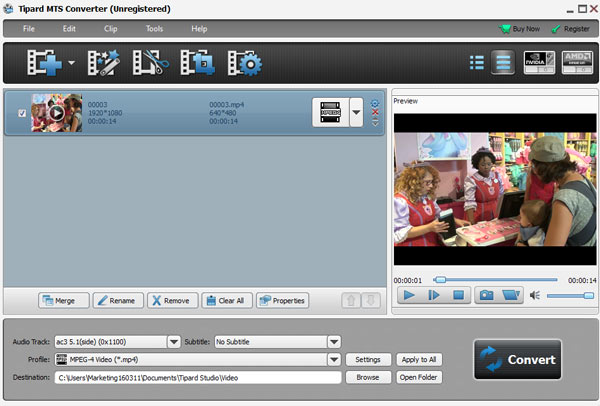Adjust the preview volume slider
The width and height of the screenshot is (600, 406).
coord(570,296)
